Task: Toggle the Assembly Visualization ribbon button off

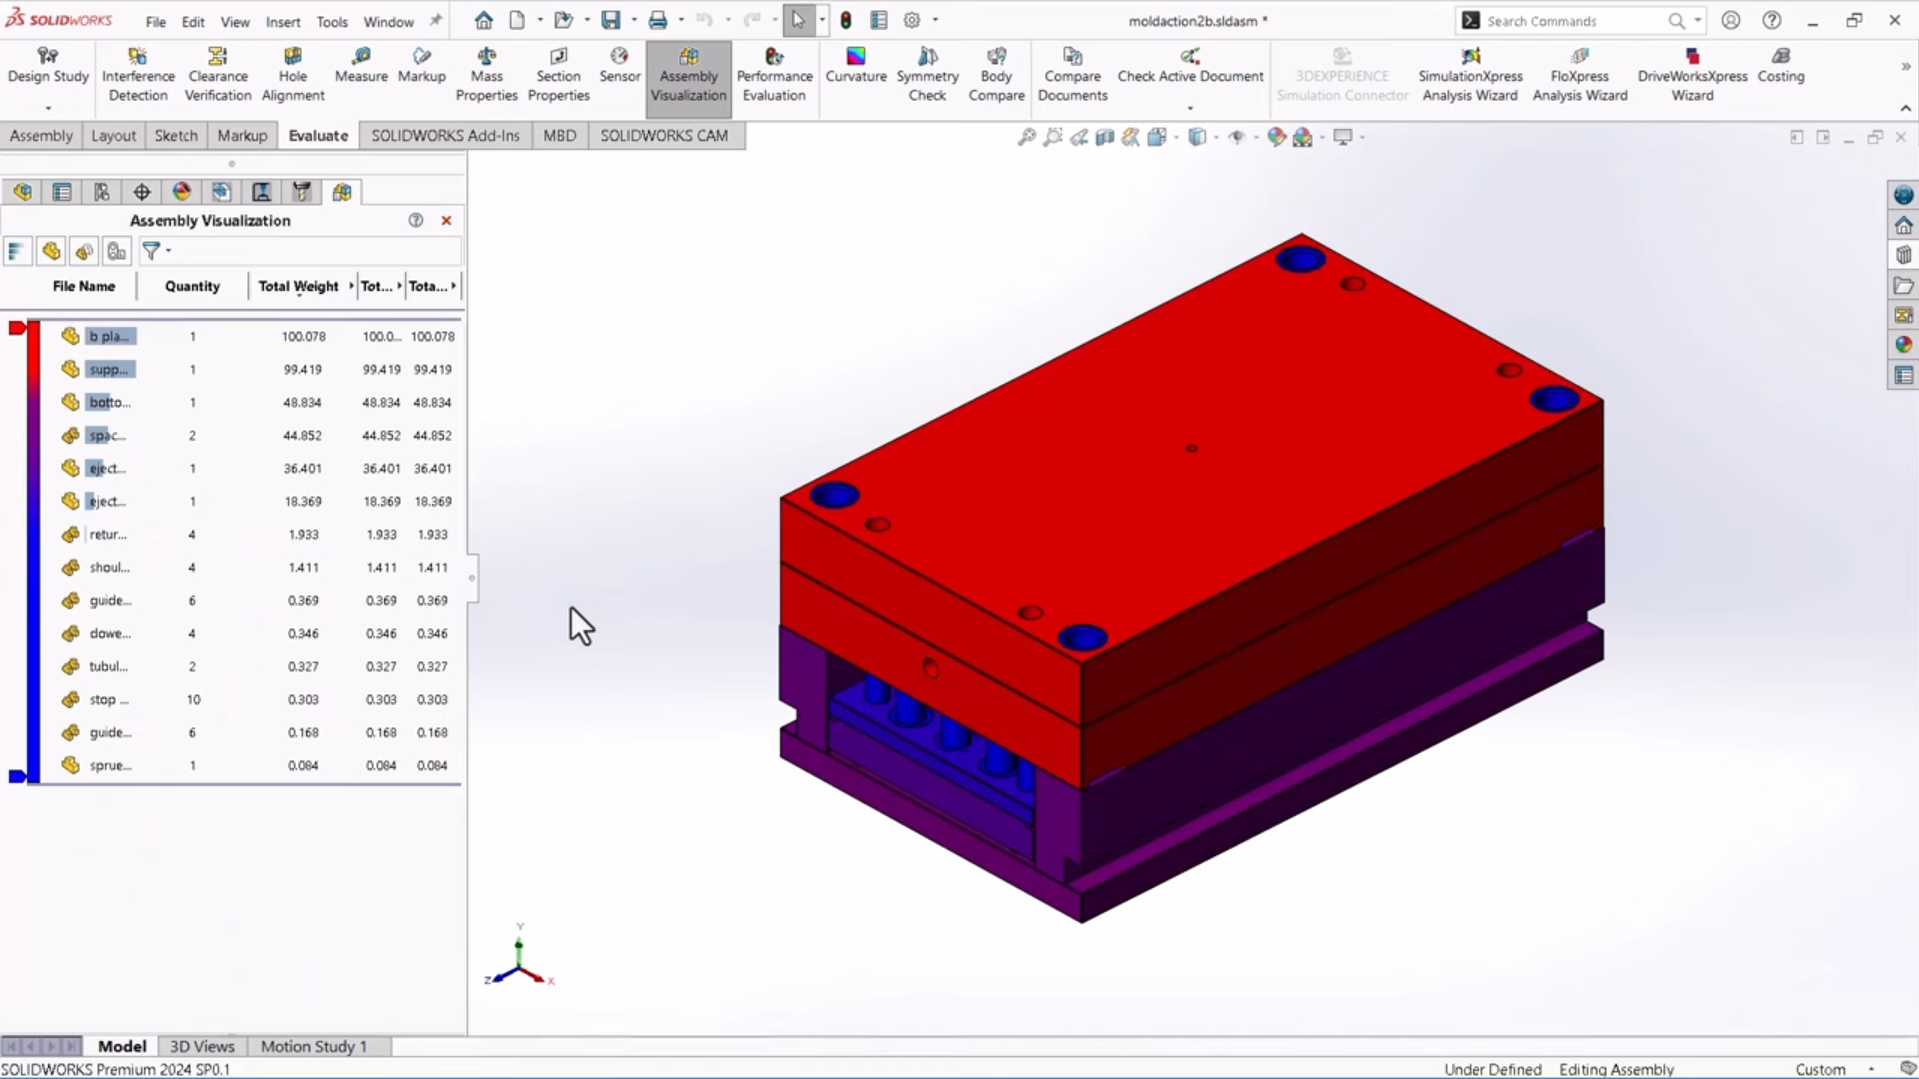Action: 688,77
